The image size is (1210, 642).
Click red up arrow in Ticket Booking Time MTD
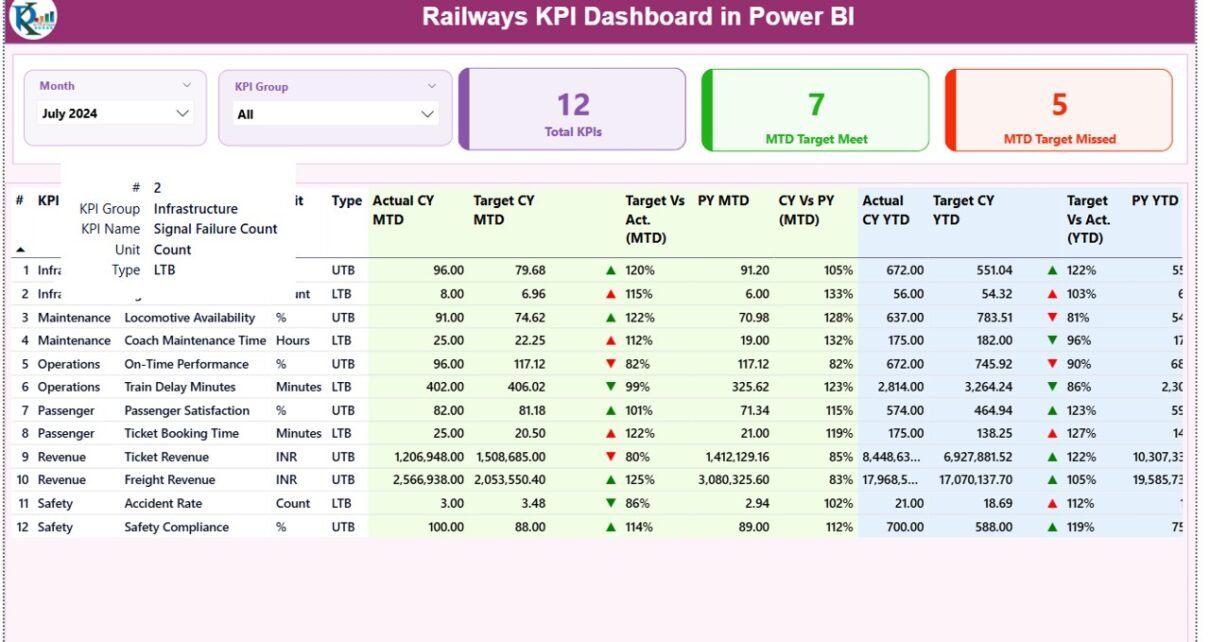[x=610, y=434]
